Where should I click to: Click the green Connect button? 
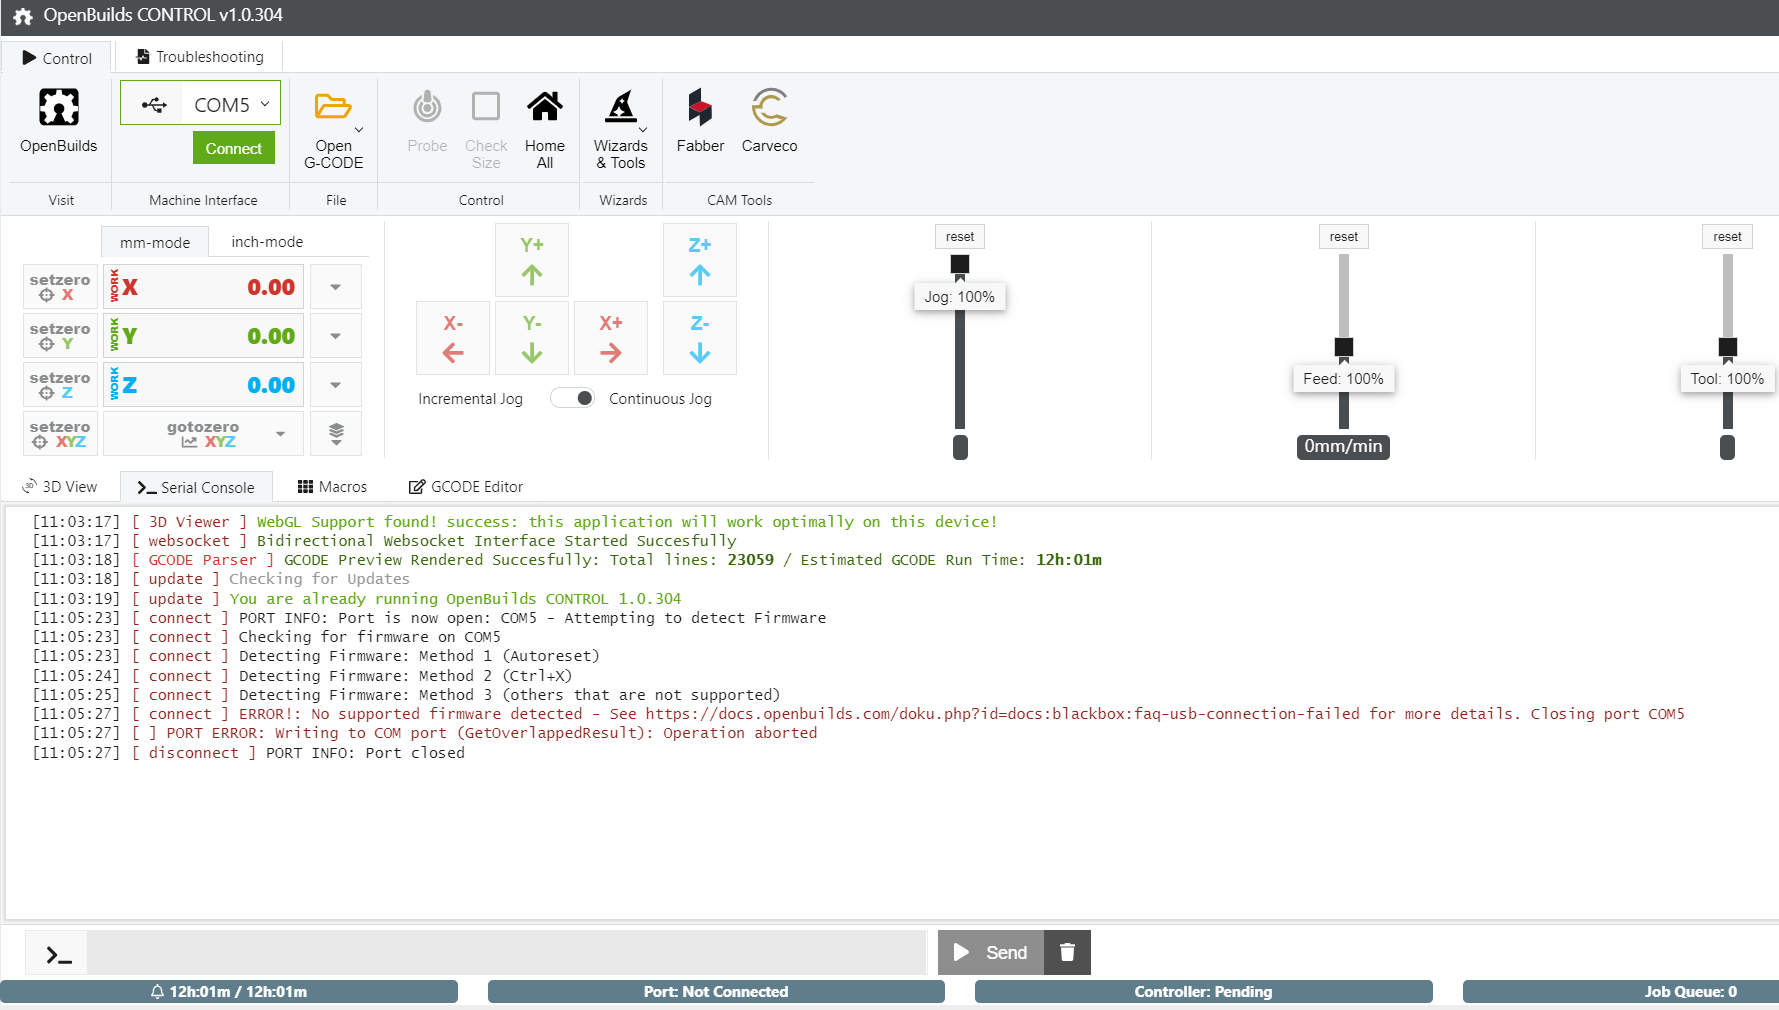coord(234,148)
